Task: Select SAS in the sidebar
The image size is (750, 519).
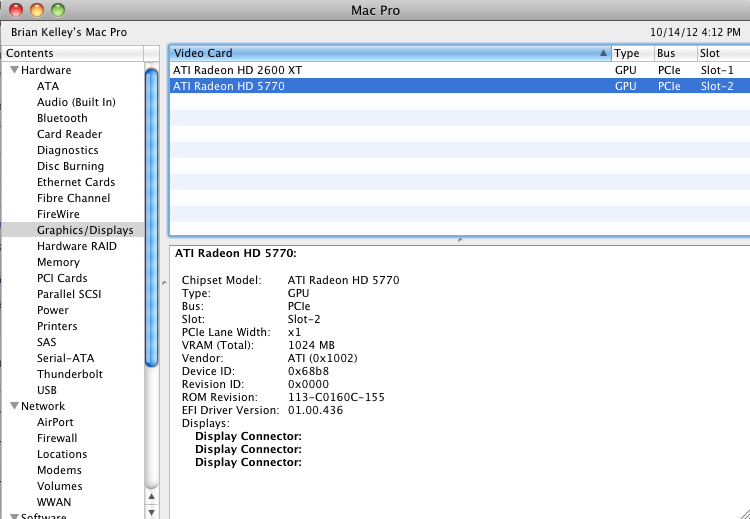Action: [x=46, y=342]
